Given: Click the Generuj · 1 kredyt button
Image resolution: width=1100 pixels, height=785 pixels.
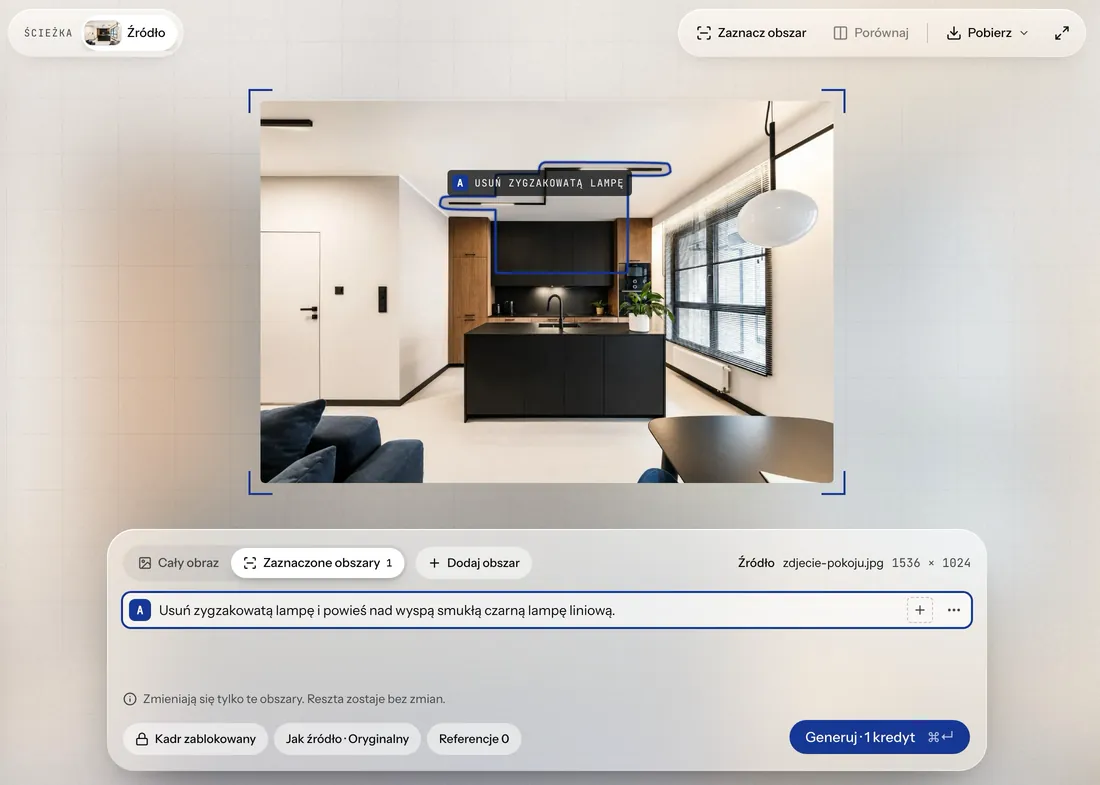Looking at the screenshot, I should coord(880,737).
